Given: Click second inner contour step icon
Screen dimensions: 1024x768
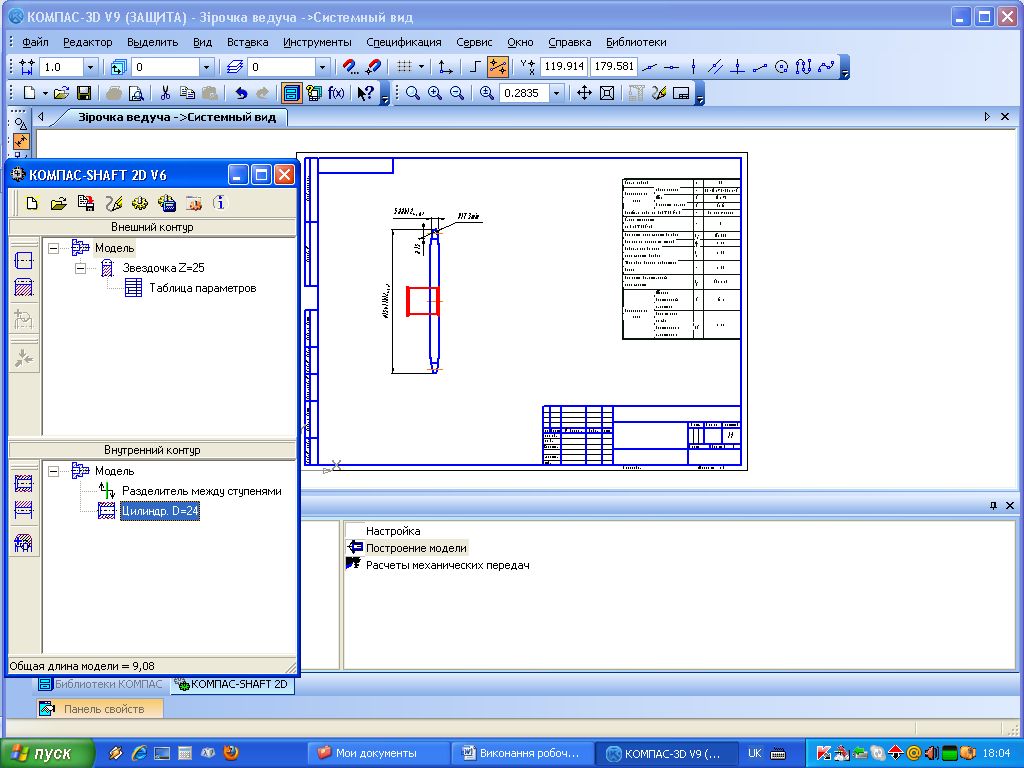Looking at the screenshot, I should pyautogui.click(x=24, y=510).
